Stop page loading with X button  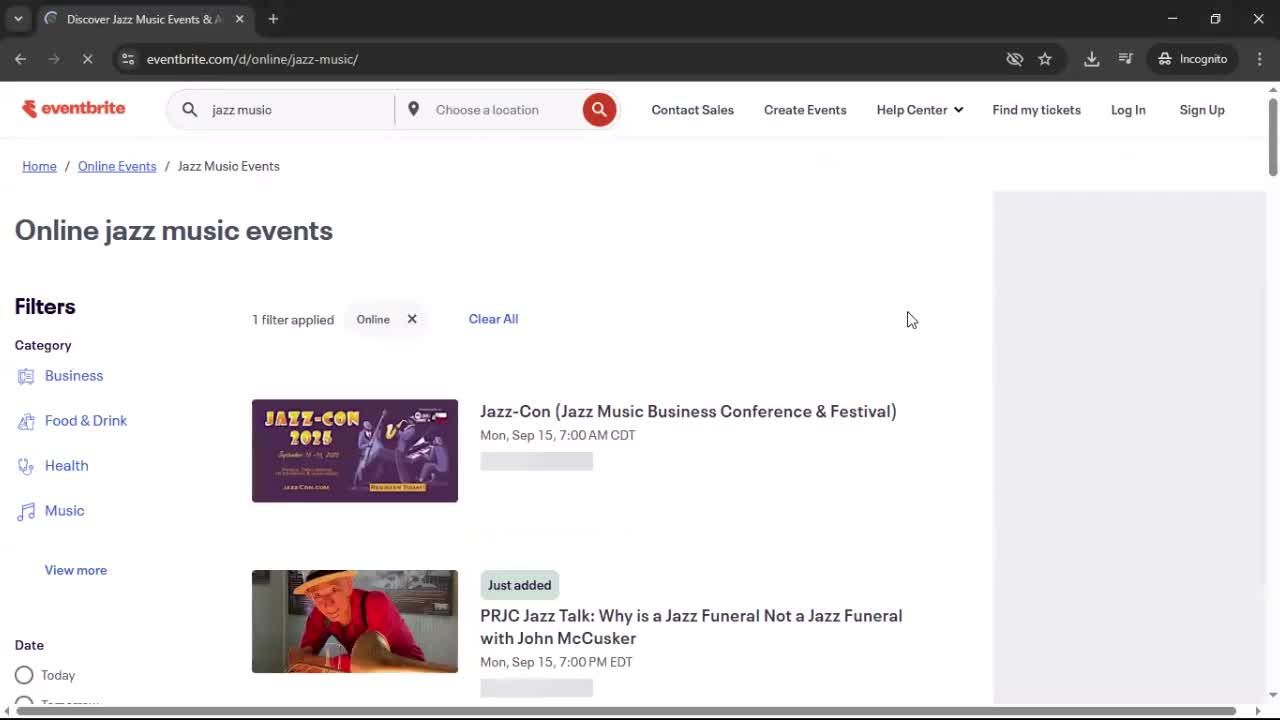pyautogui.click(x=87, y=59)
